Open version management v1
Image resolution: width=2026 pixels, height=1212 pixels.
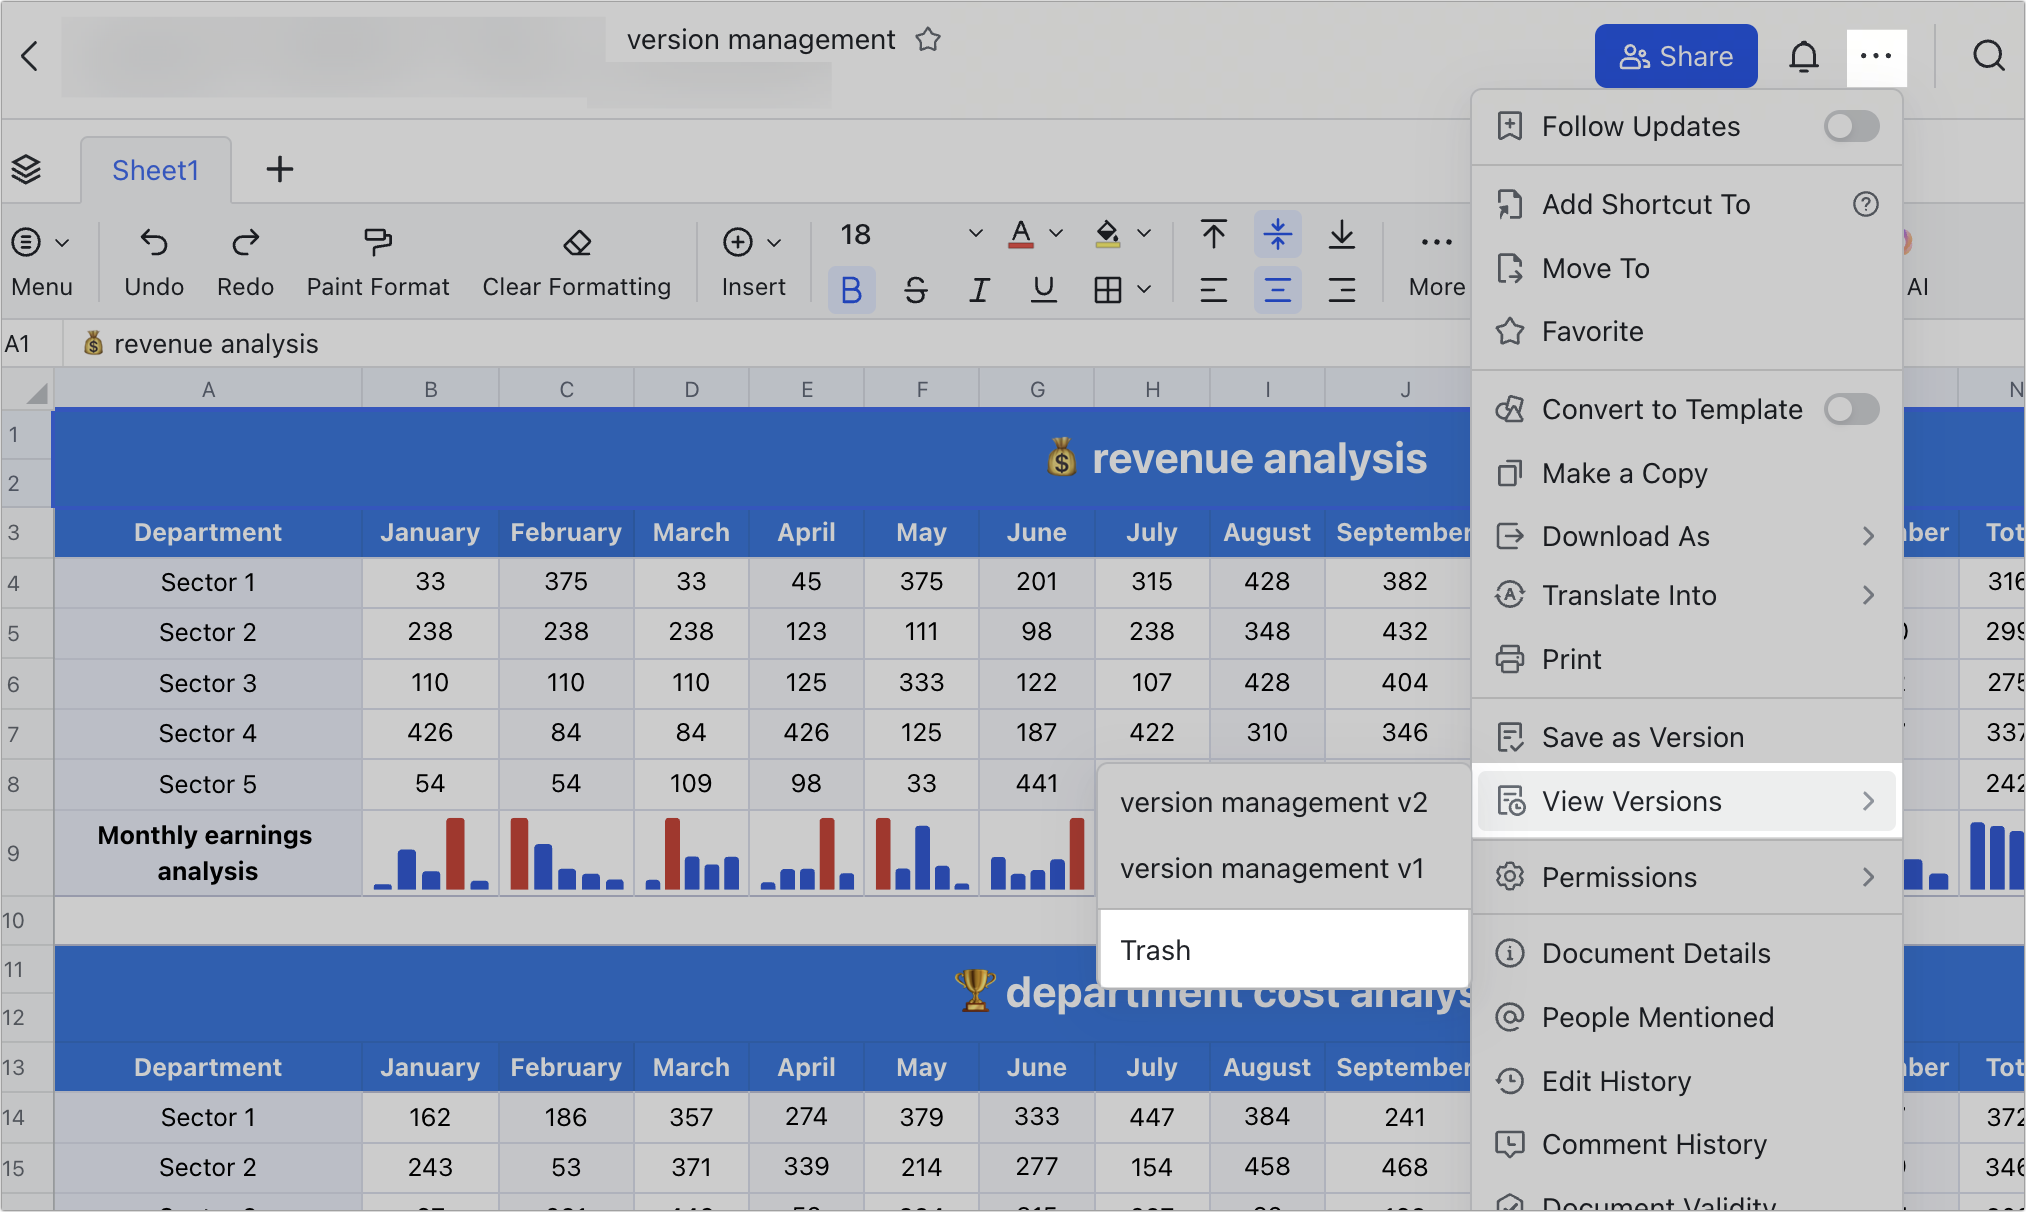tap(1283, 869)
